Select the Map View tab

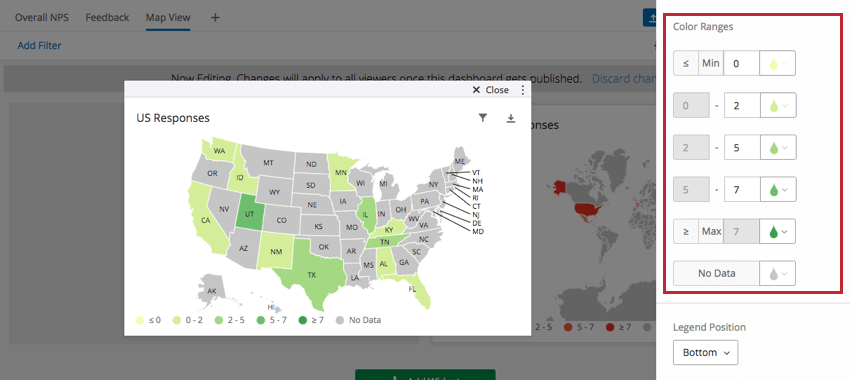click(x=168, y=17)
